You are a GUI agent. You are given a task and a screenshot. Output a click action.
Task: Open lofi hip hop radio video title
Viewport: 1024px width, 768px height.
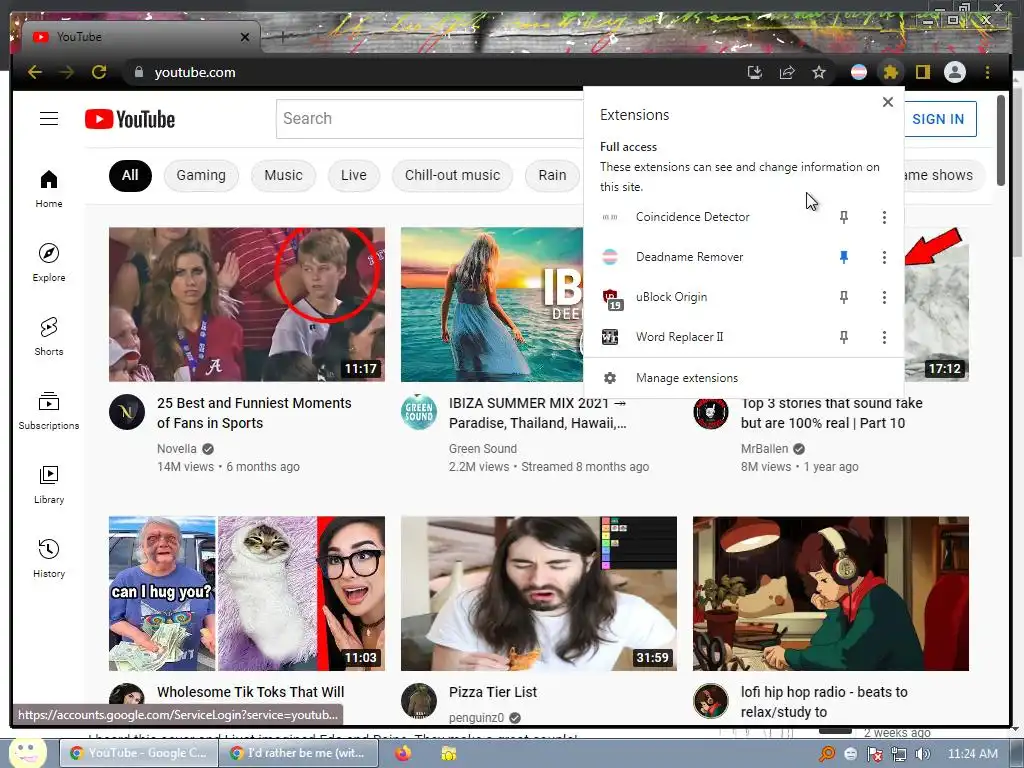coord(824,702)
